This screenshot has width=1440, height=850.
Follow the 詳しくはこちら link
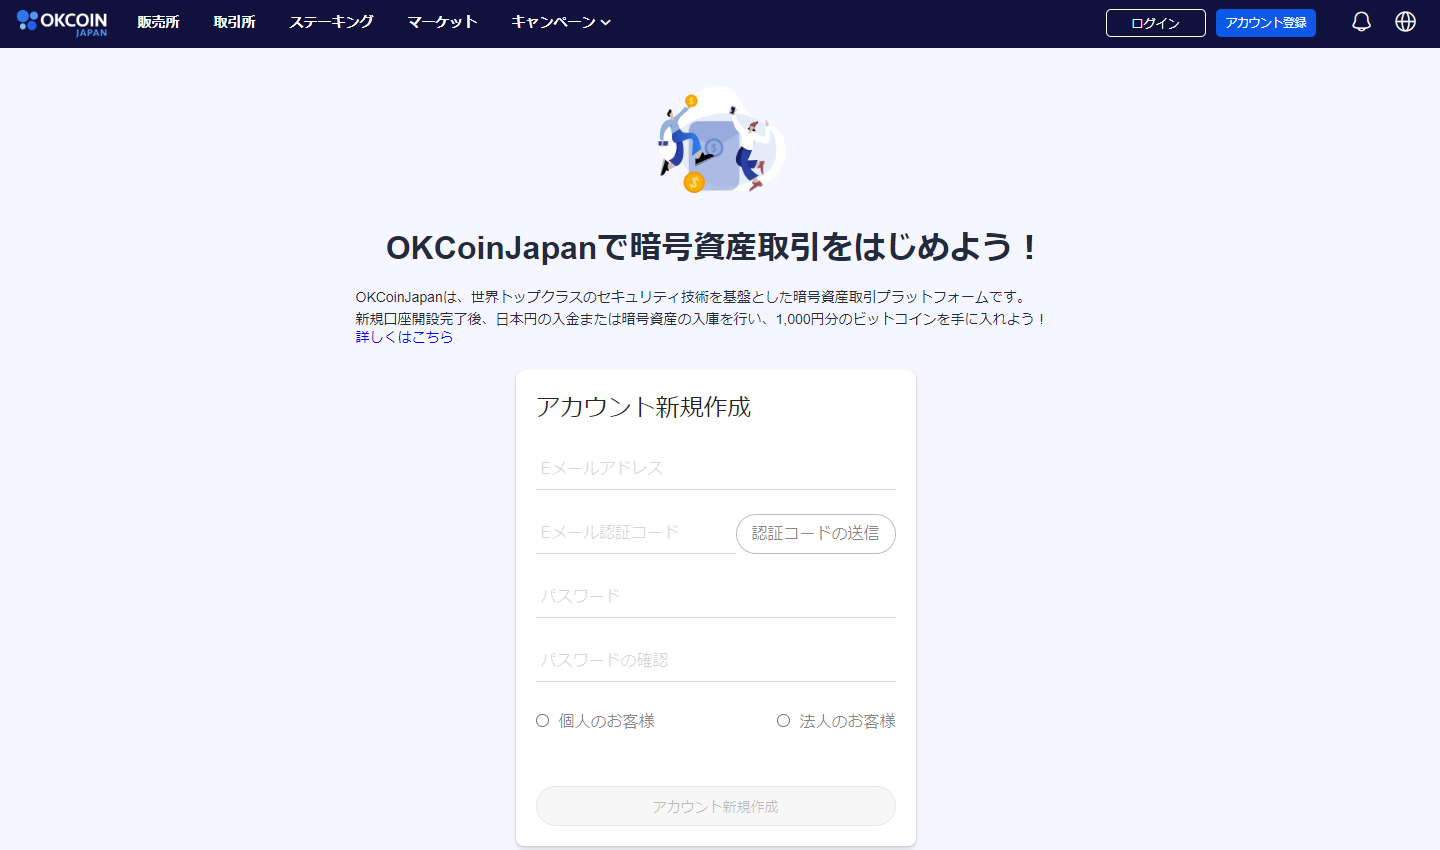(404, 338)
